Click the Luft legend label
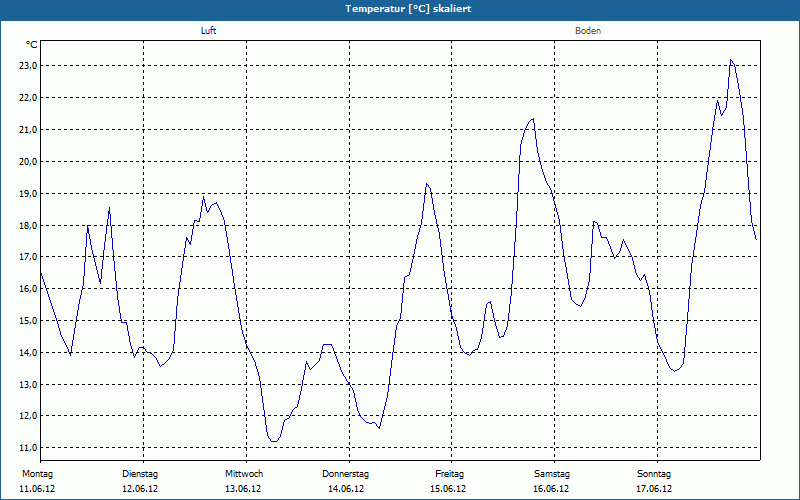 click(x=208, y=31)
